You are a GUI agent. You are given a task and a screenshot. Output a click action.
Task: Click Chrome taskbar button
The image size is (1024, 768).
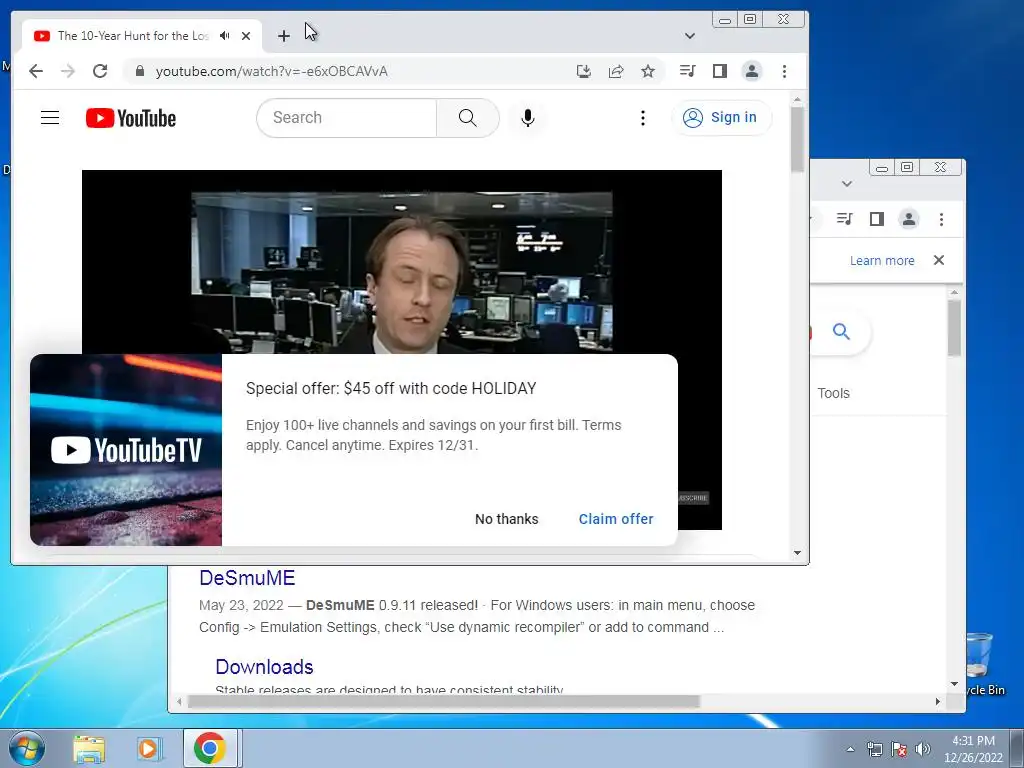210,748
